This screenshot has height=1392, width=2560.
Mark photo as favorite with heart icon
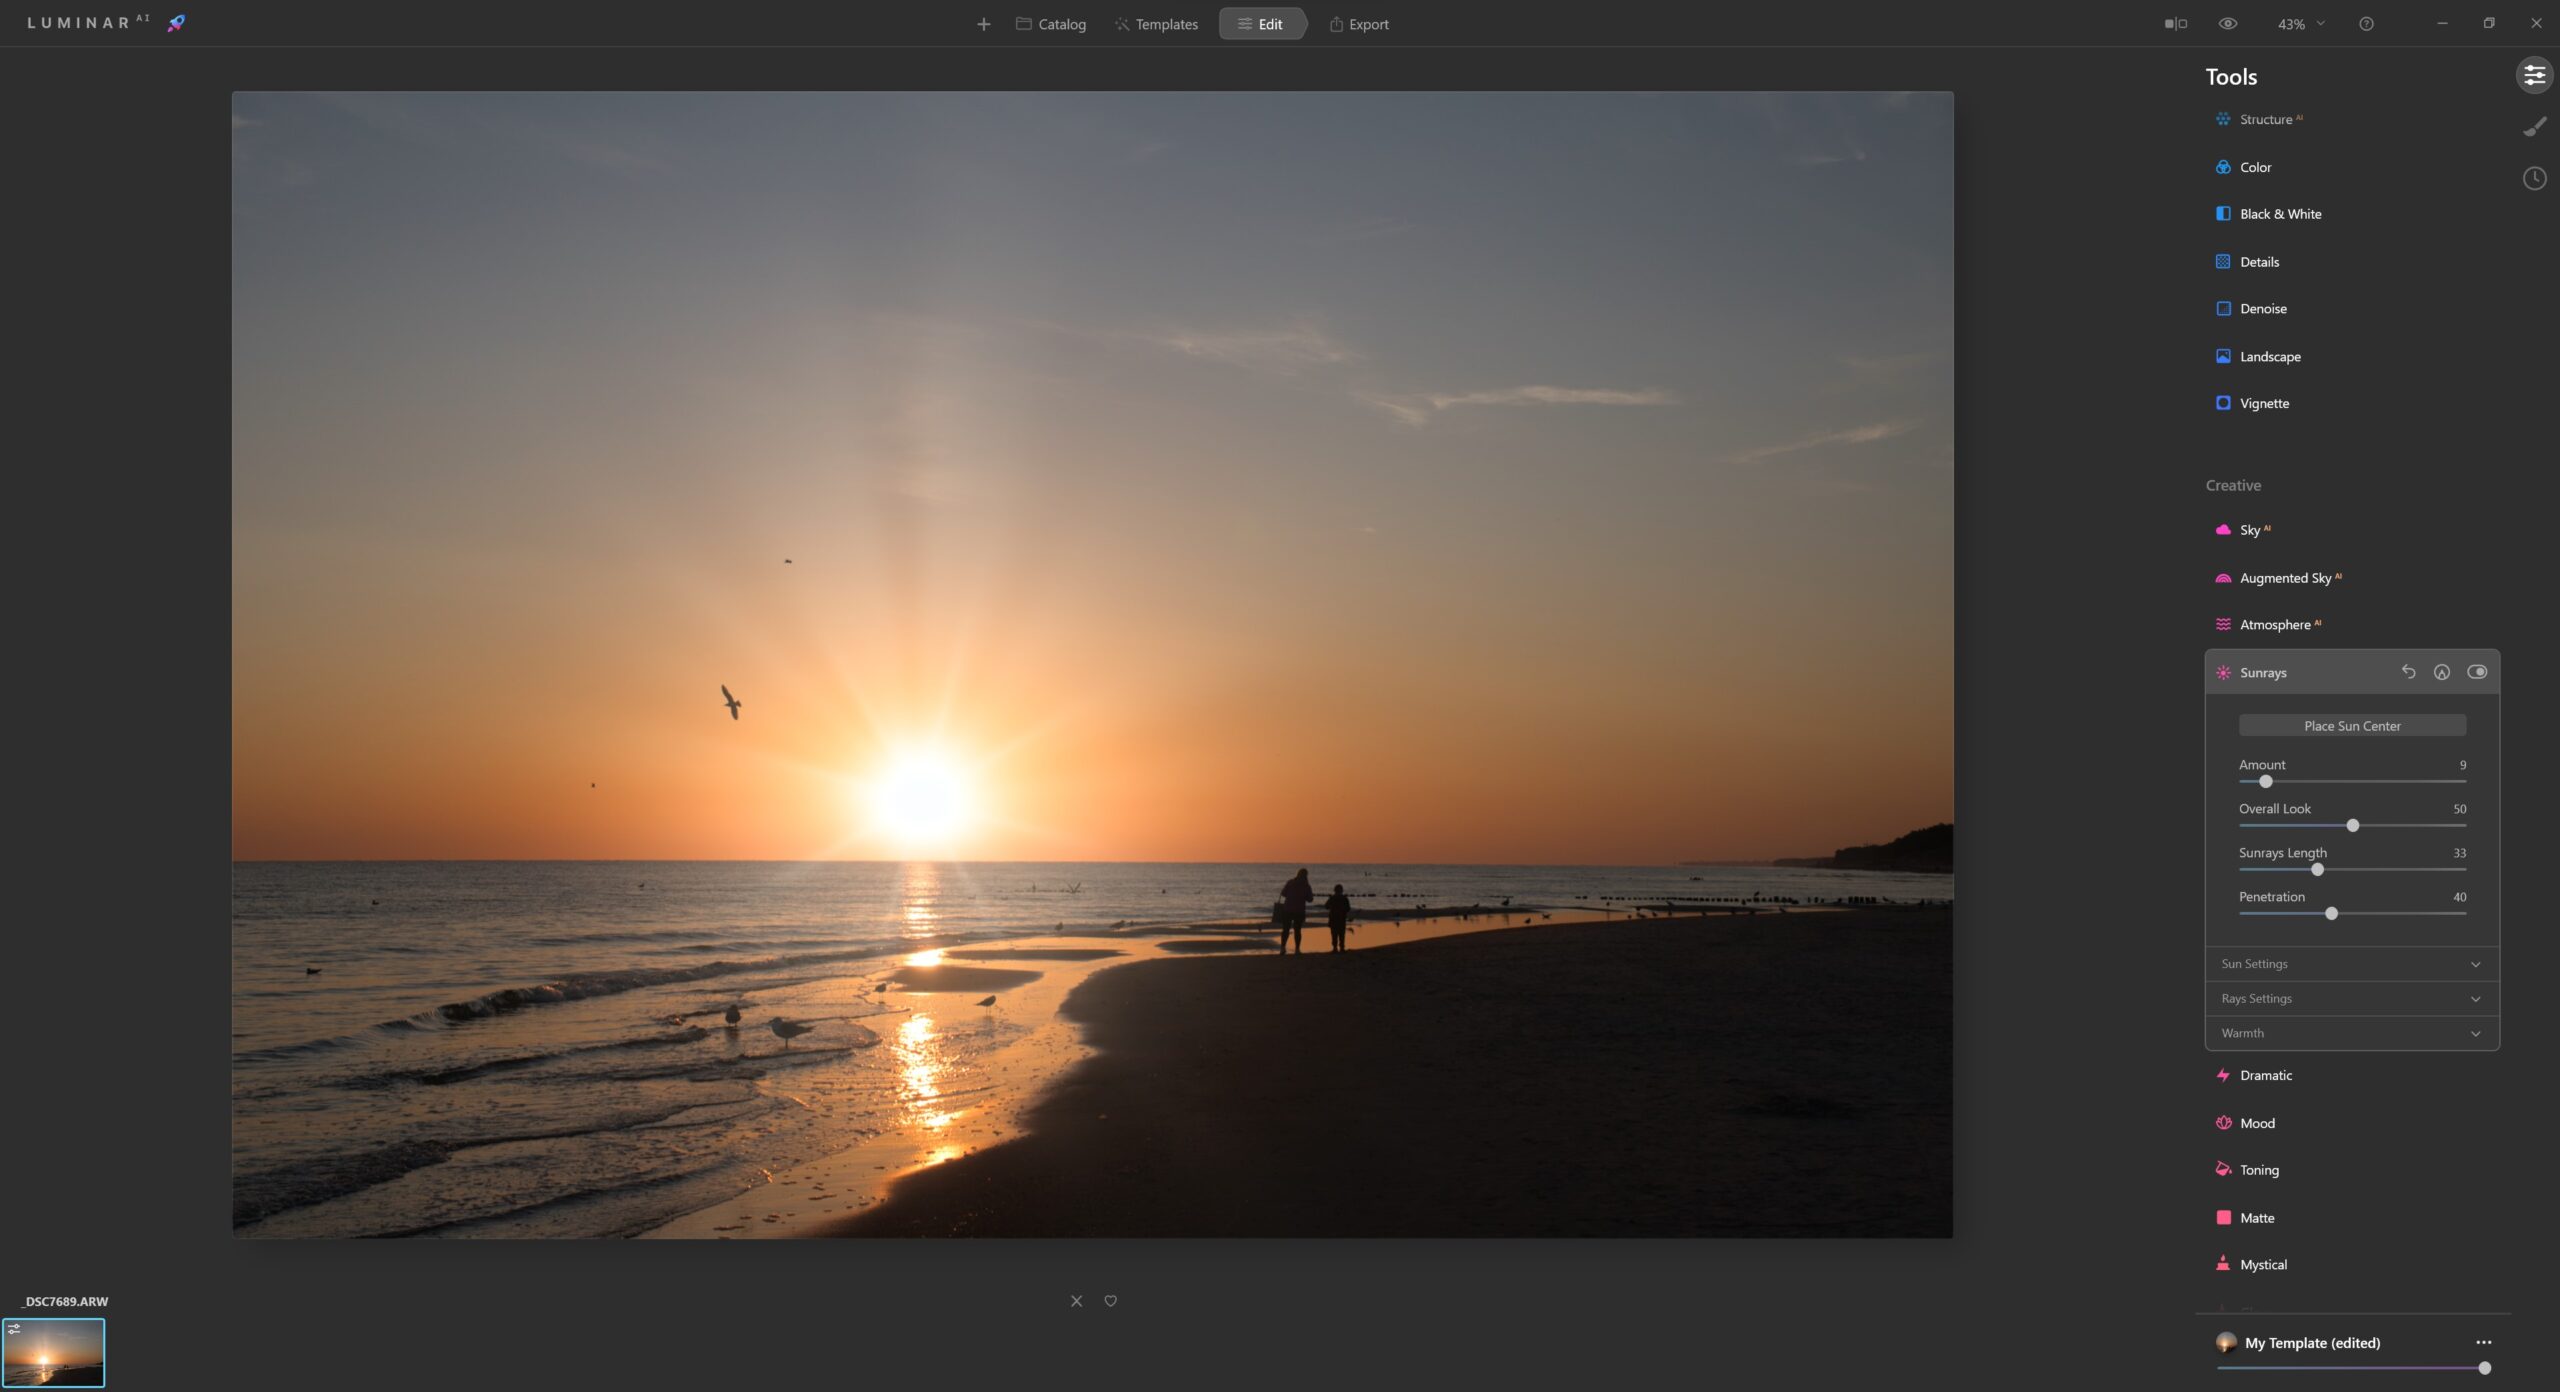point(1110,1301)
